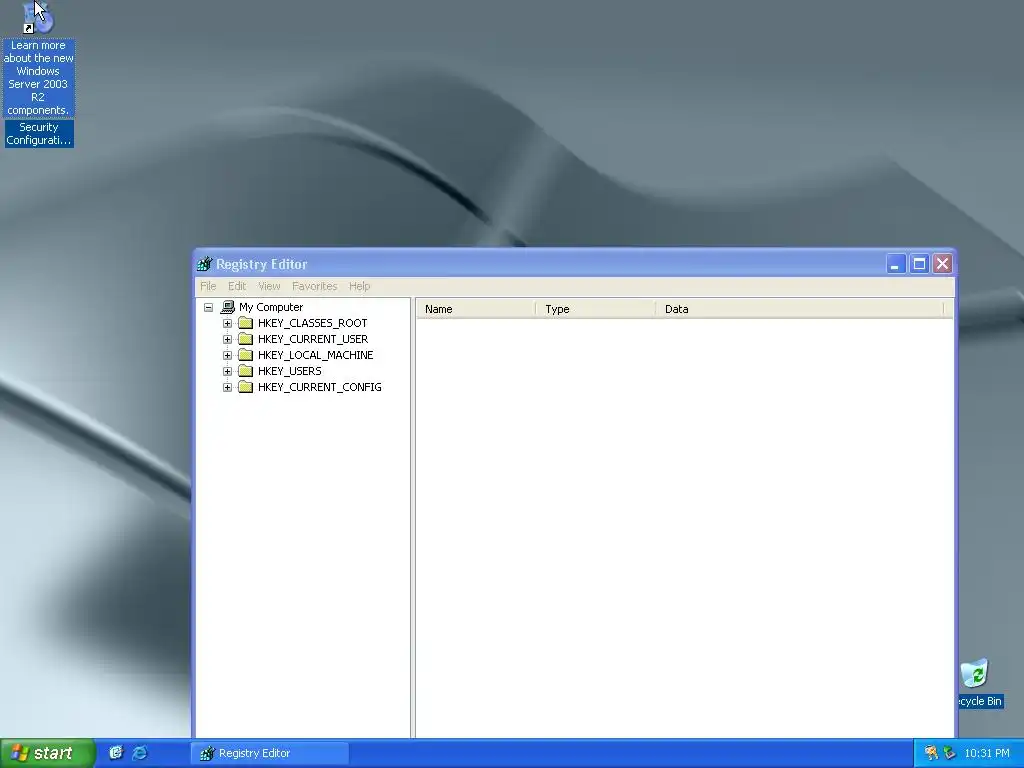The width and height of the screenshot is (1024, 768).
Task: Click the HKEY_CLASSES_ROOT folder icon
Action: tap(246, 323)
